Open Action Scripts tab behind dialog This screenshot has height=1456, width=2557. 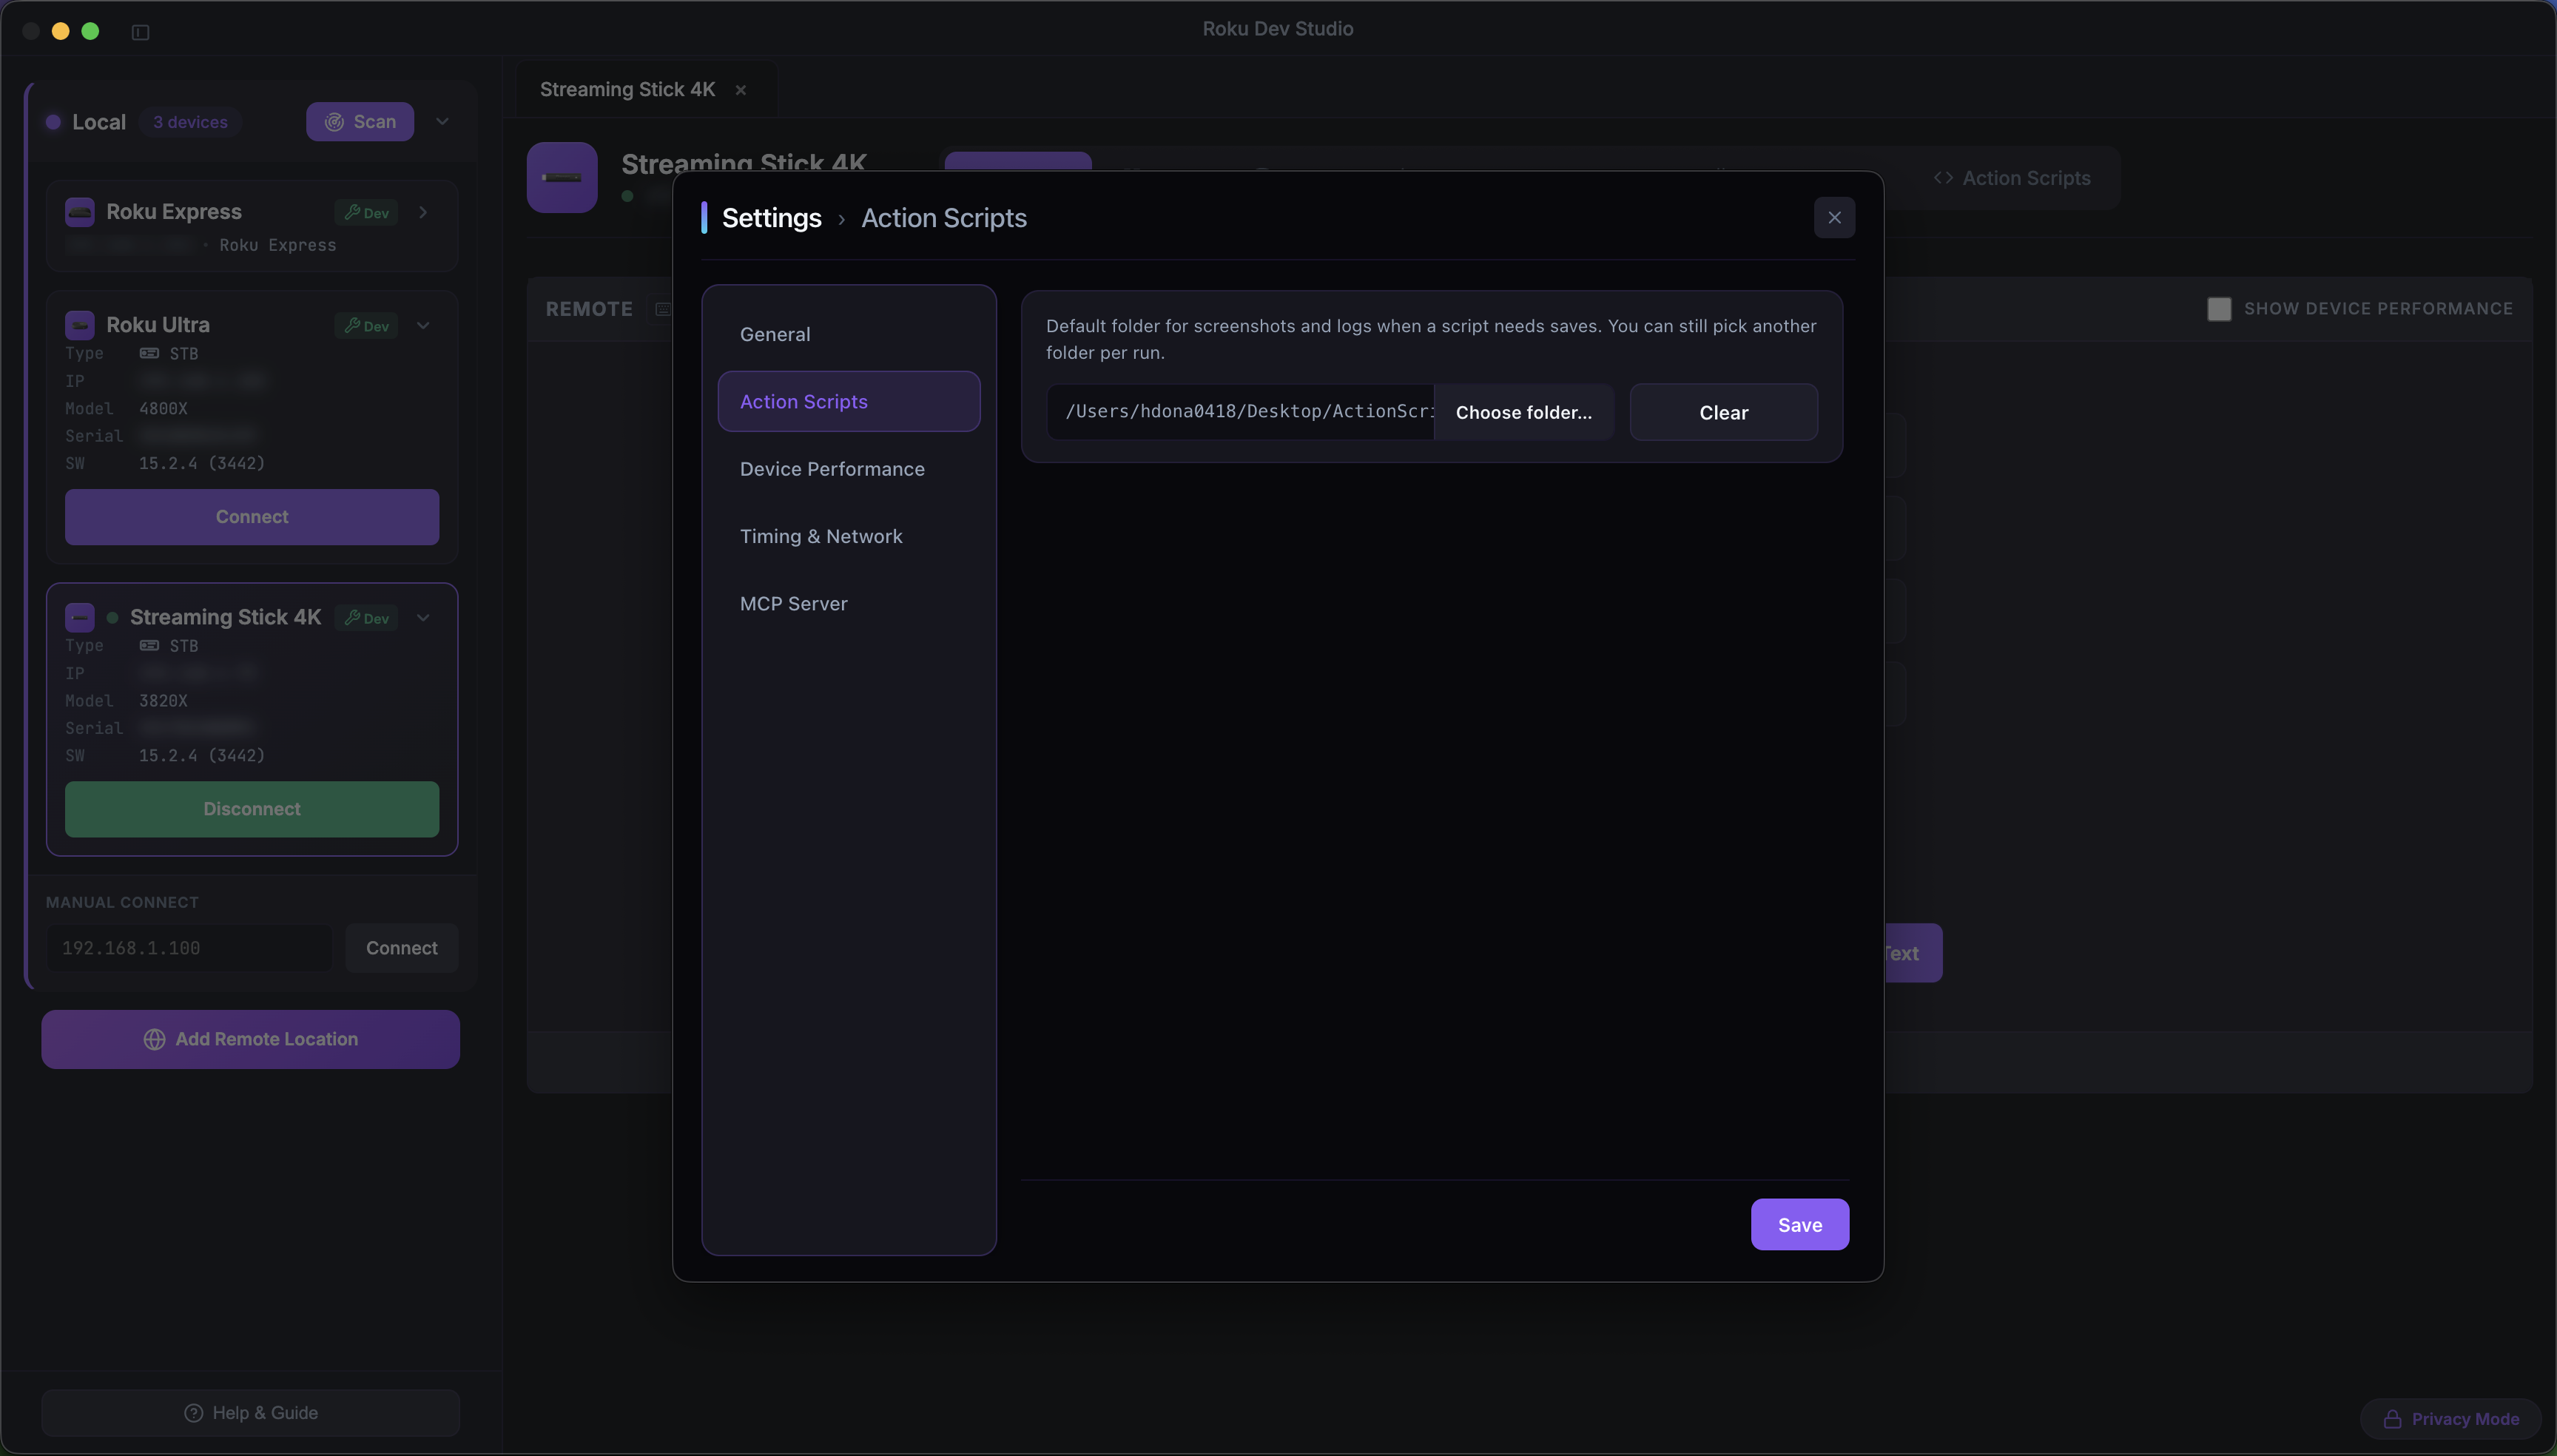(x=2012, y=178)
